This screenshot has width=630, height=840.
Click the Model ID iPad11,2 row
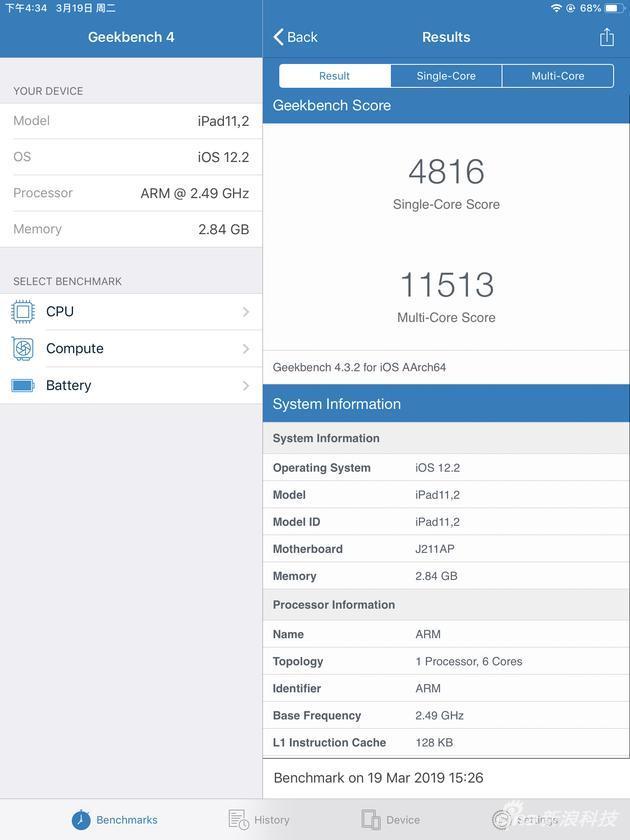(x=446, y=522)
